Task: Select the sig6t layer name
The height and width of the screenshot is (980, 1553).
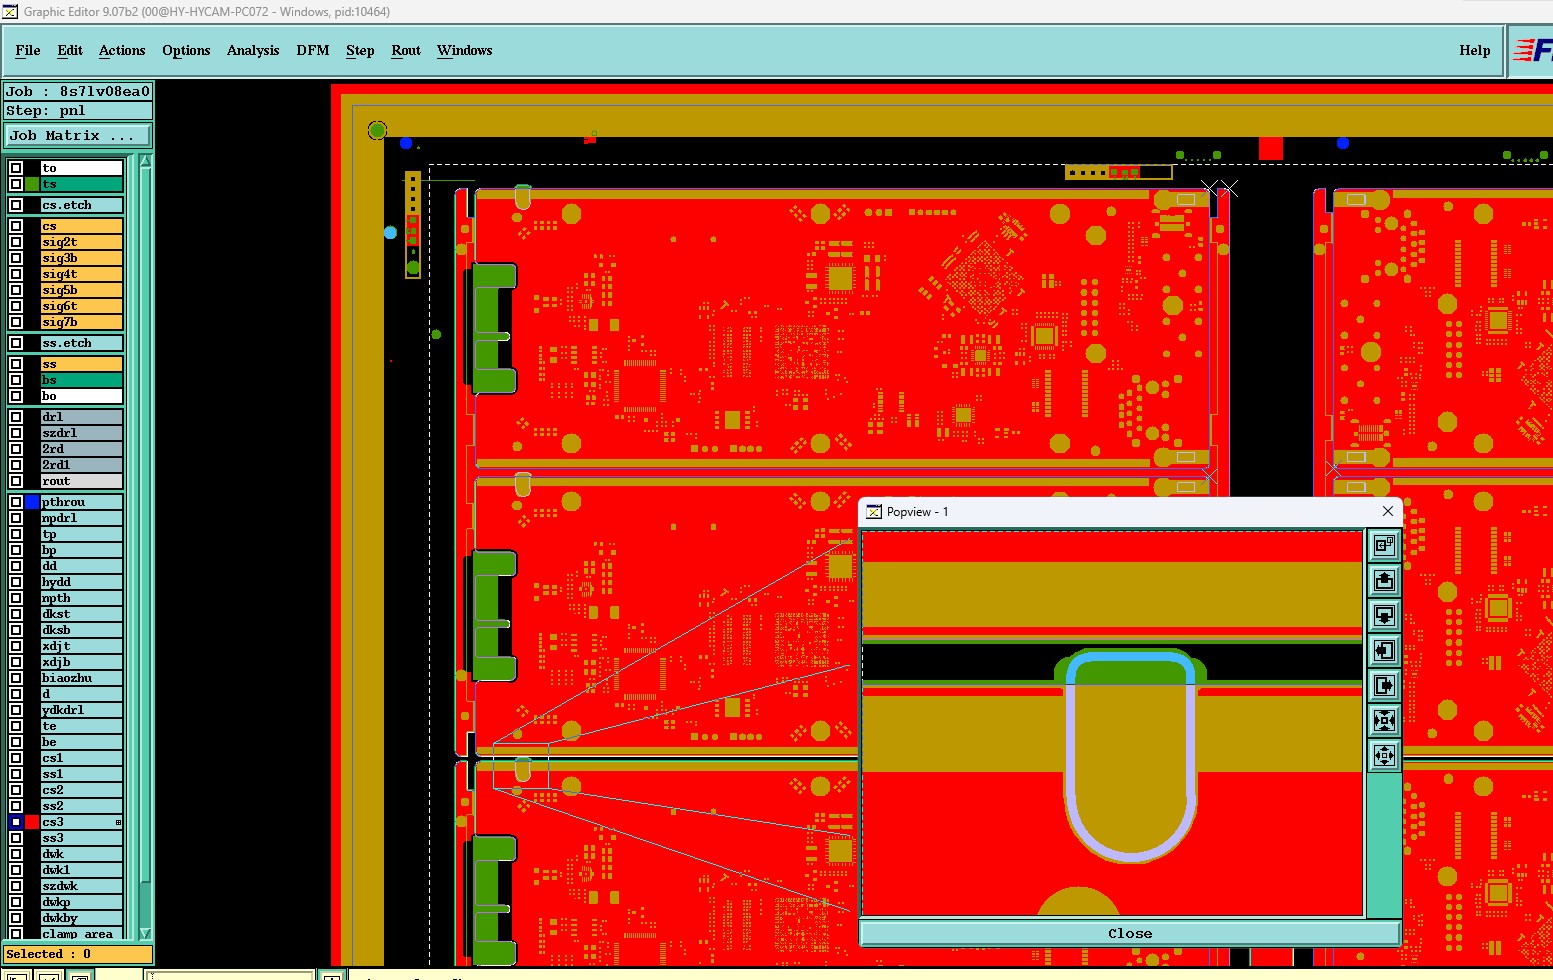Action: click(82, 306)
